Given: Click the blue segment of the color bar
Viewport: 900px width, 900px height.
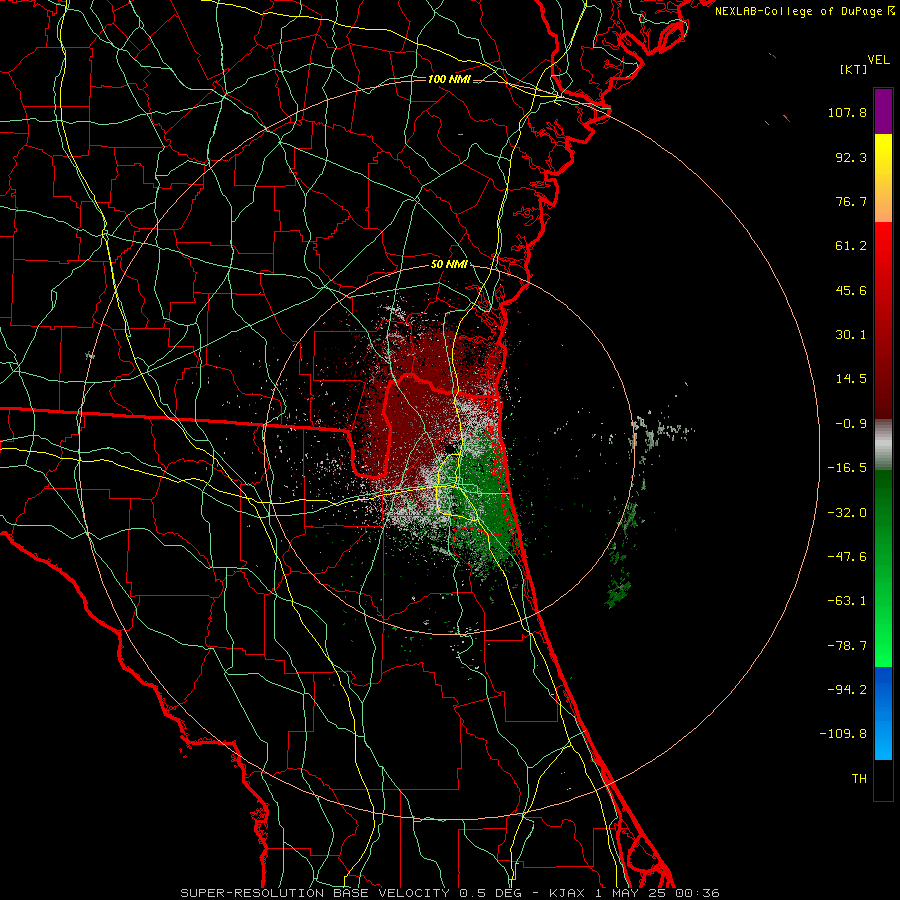Looking at the screenshot, I should pyautogui.click(x=883, y=713).
